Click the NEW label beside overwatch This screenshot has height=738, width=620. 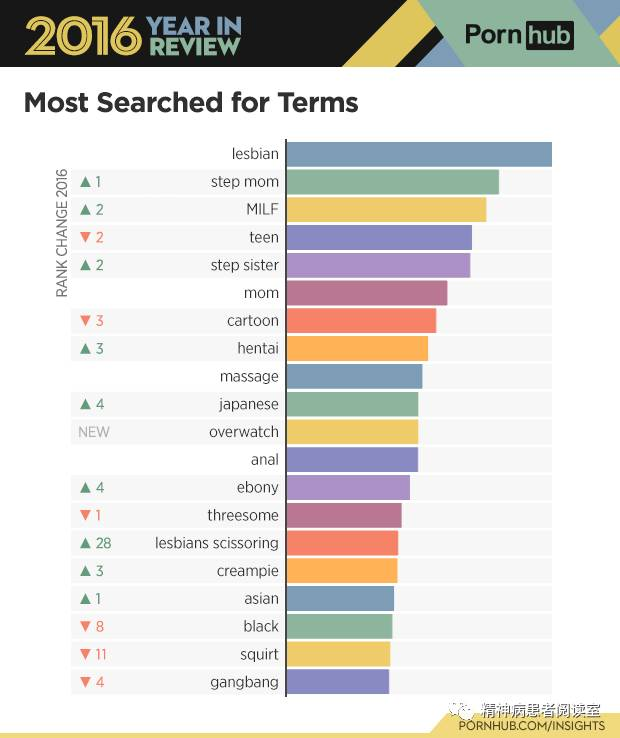(94, 432)
